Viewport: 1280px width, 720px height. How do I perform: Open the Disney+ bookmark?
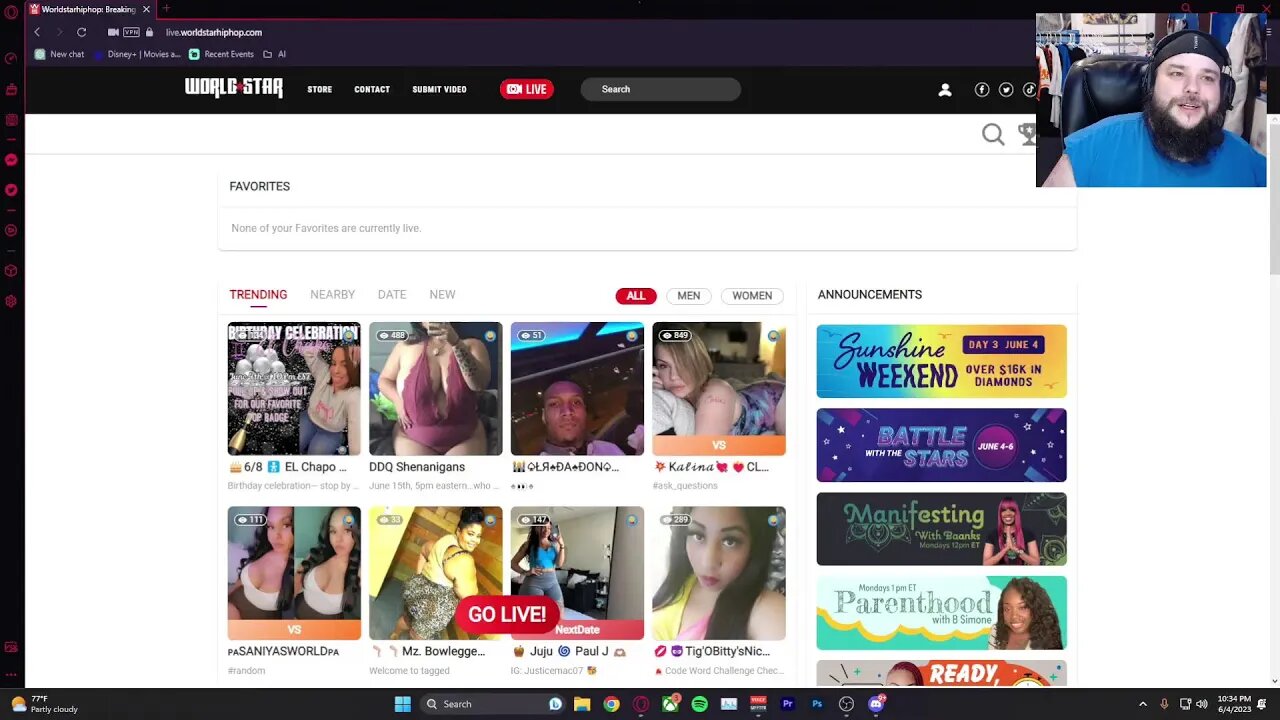pos(136,54)
